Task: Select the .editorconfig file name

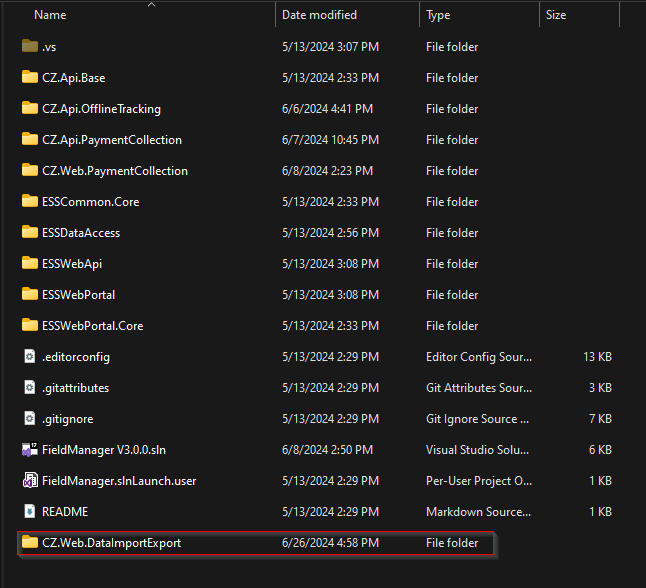Action: pos(76,357)
